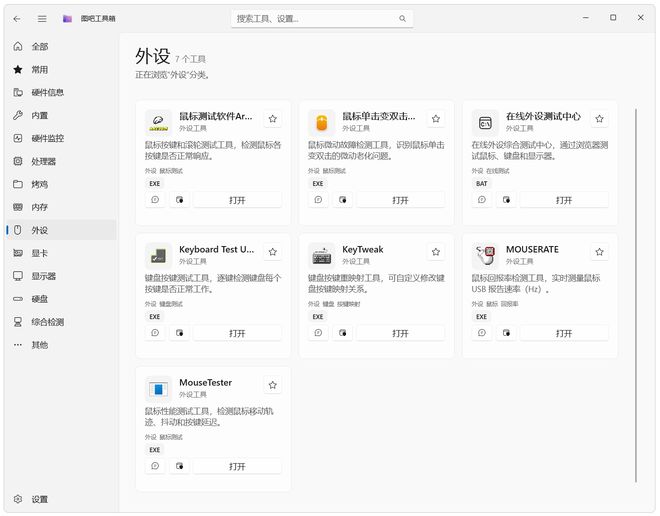Toggle the MOUSERATE favorite star

pyautogui.click(x=599, y=252)
